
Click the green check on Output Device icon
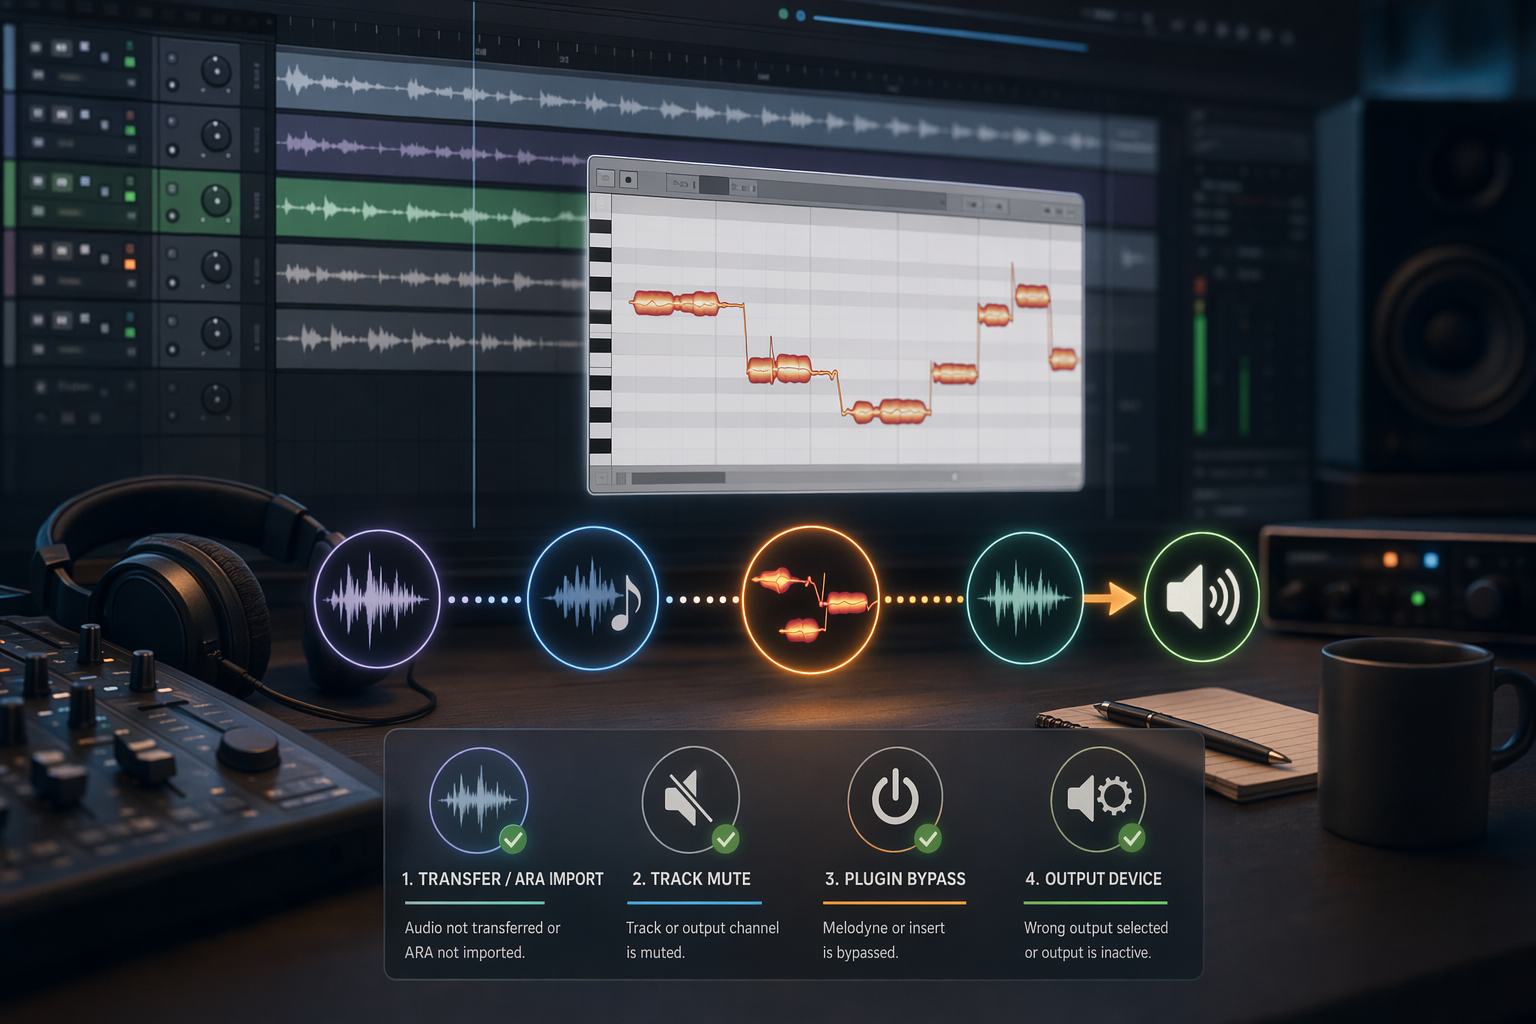(x=1132, y=838)
